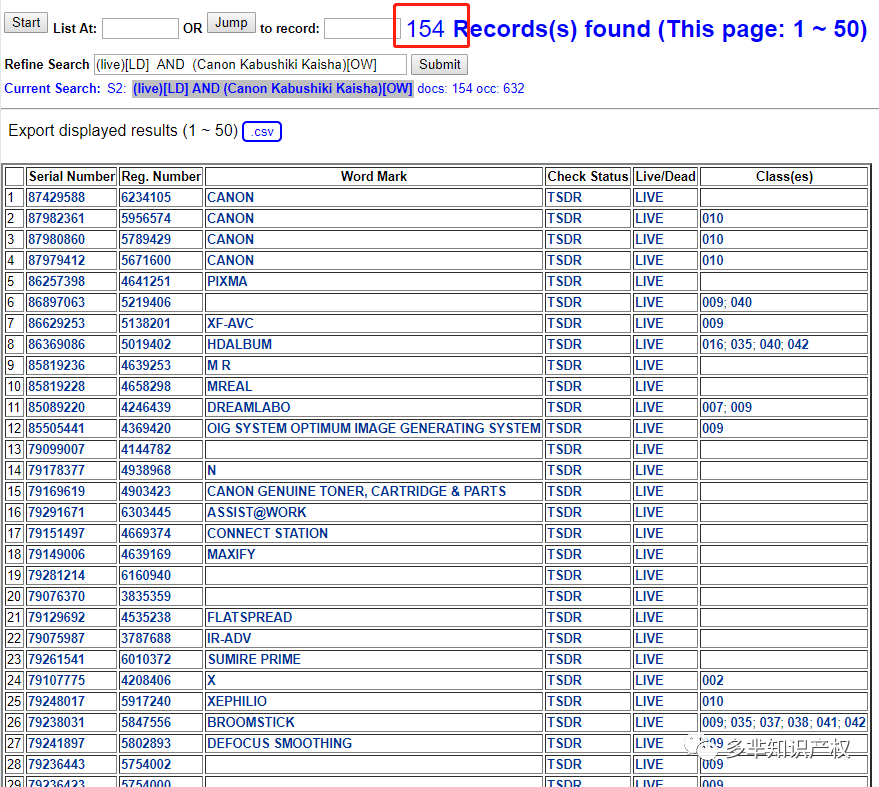Click the Check Status column header

[587, 177]
